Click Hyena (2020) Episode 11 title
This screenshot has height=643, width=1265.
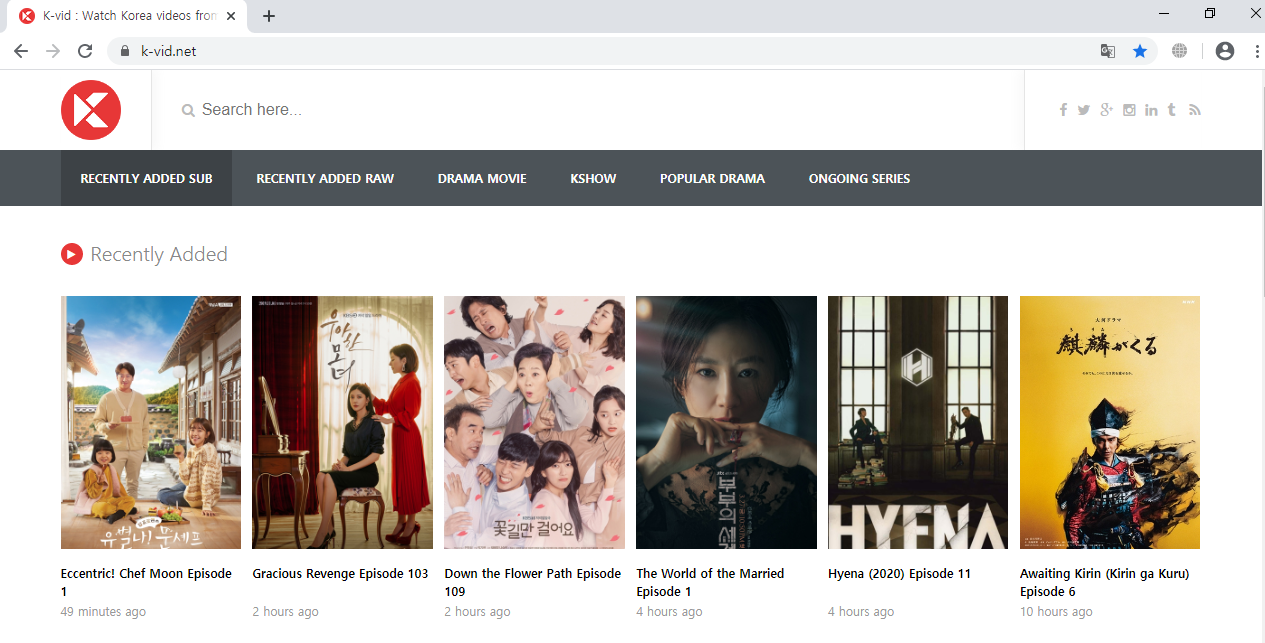point(899,574)
